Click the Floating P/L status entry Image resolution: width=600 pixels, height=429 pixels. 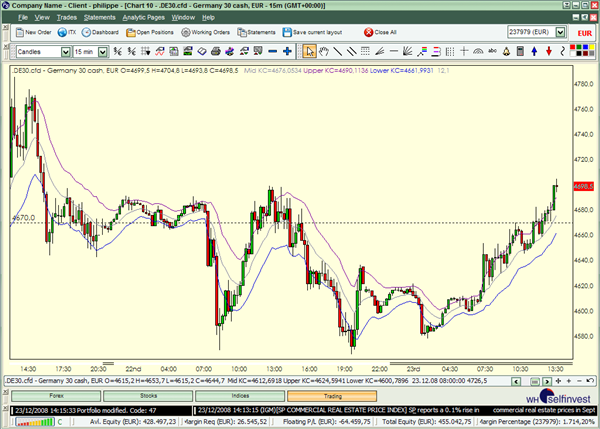pyautogui.click(x=326, y=422)
